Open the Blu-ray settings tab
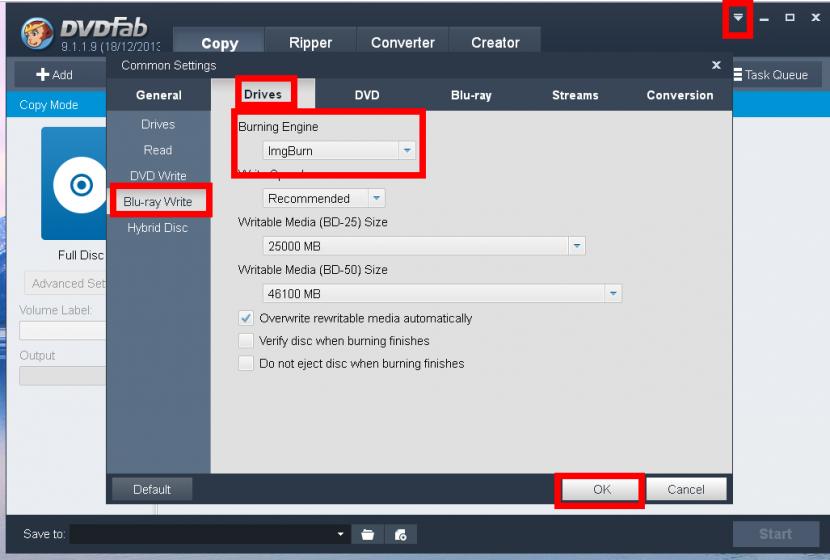Image resolution: width=830 pixels, height=560 pixels. [x=471, y=95]
